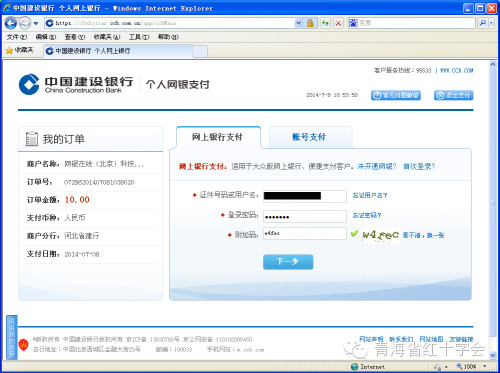Click the red police shield badge icon

tap(23, 345)
